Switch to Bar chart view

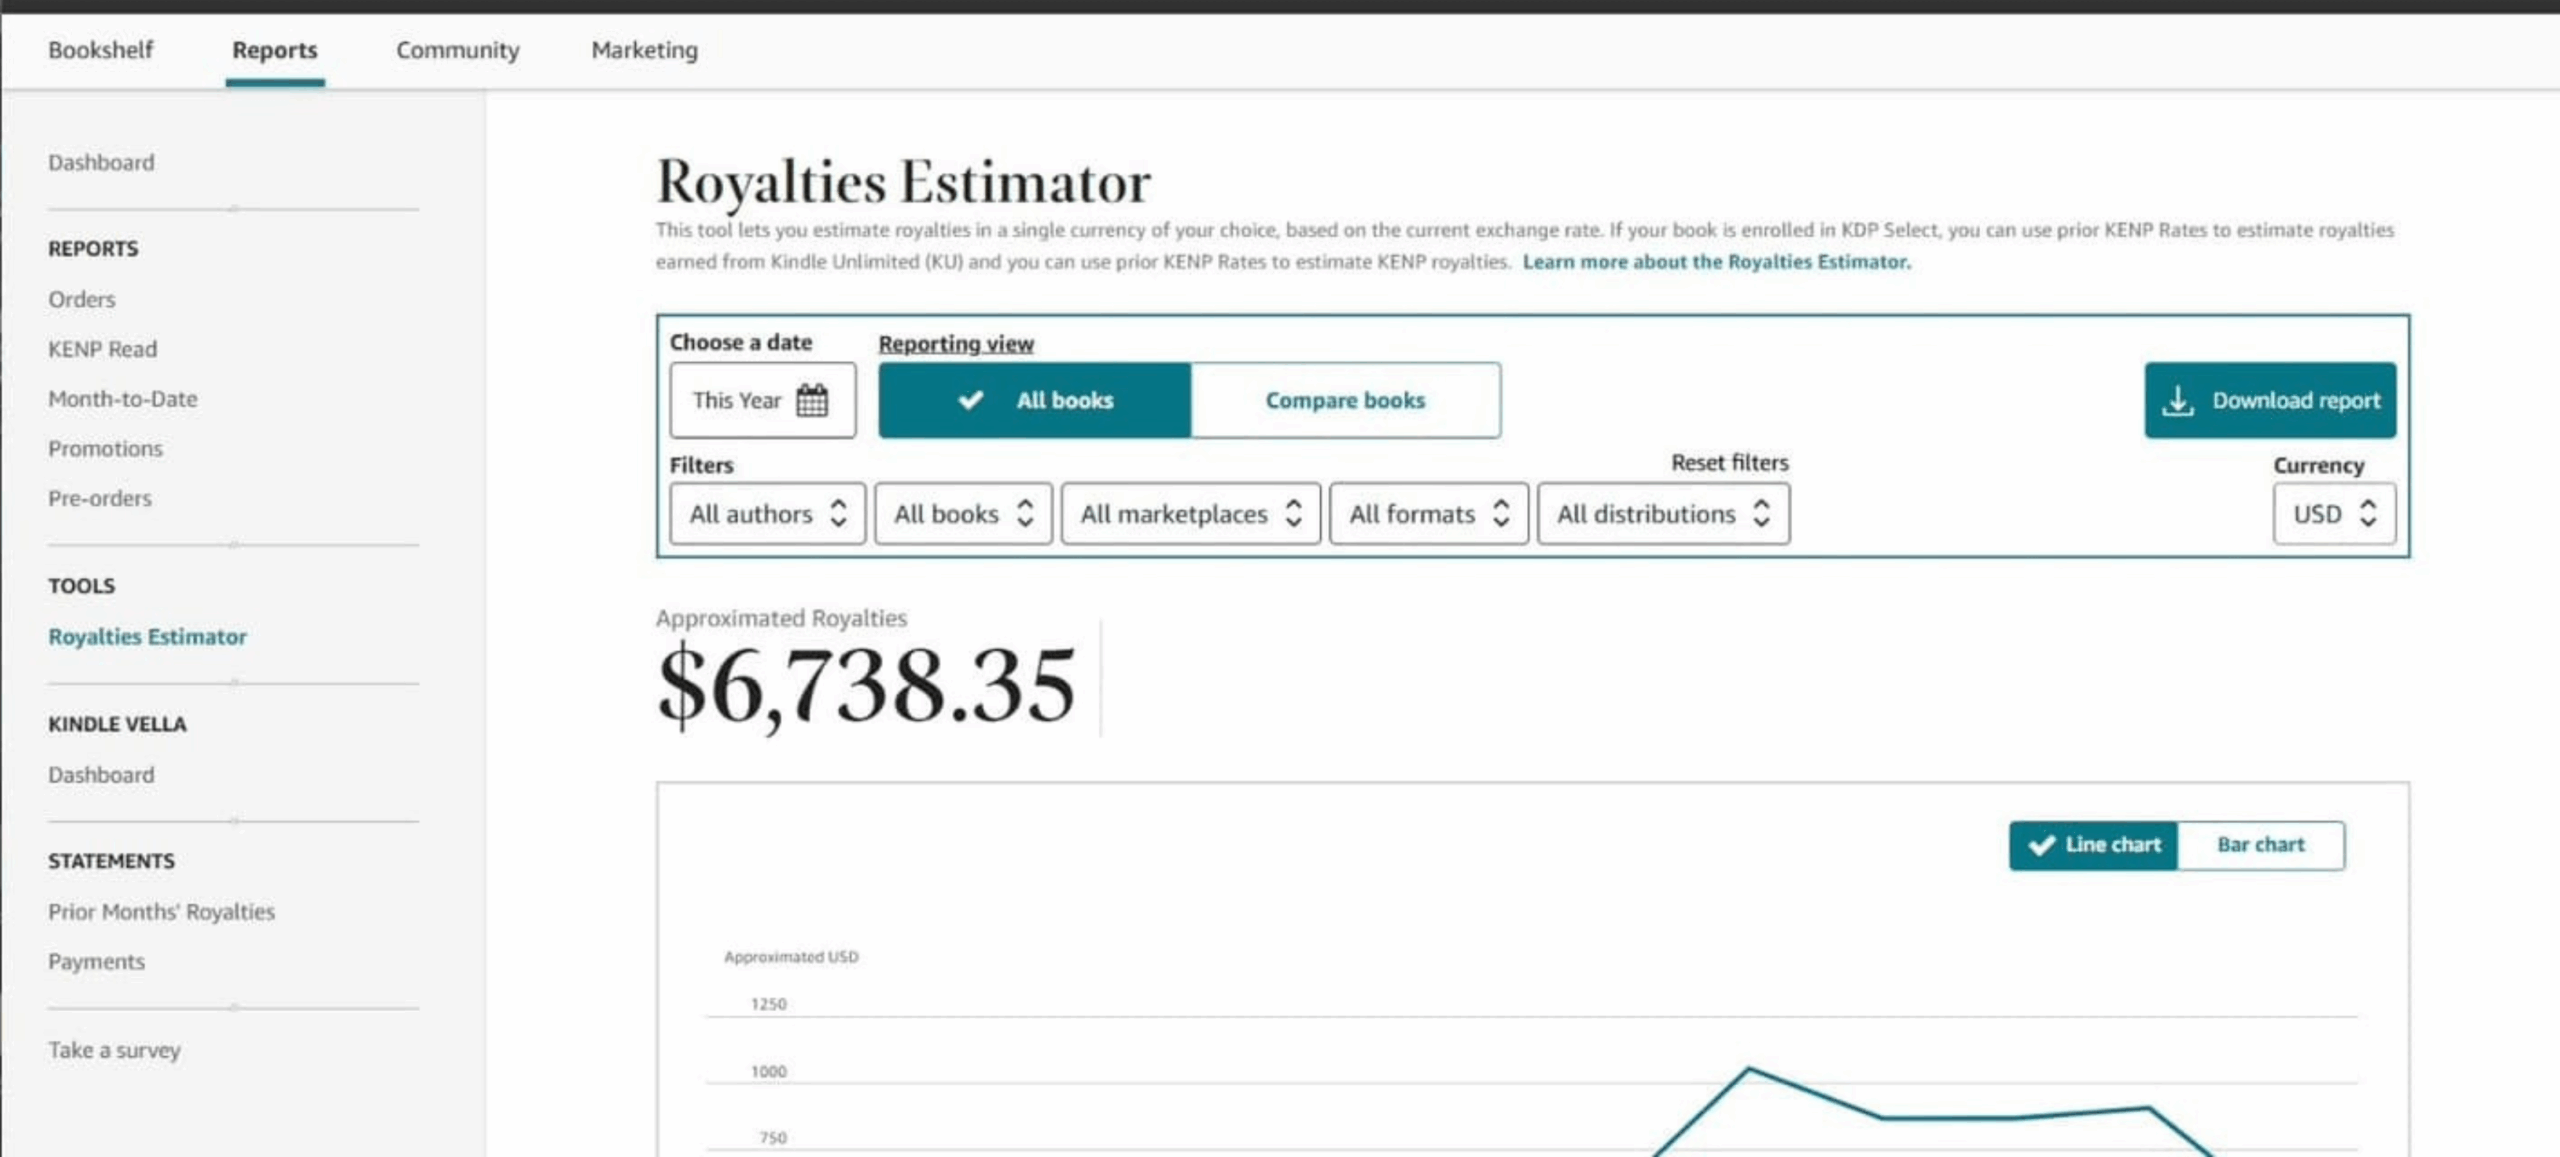click(x=2260, y=845)
